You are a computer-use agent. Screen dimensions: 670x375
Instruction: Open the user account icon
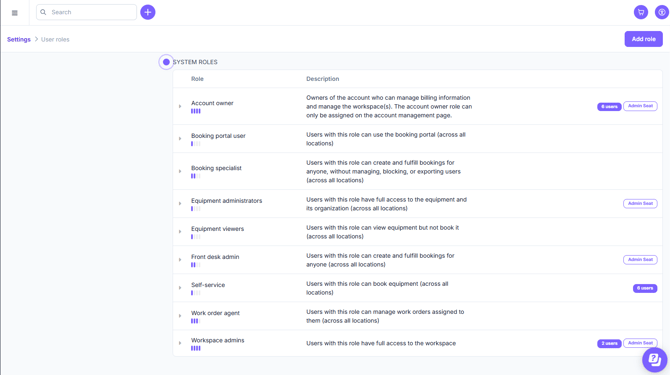coord(661,12)
